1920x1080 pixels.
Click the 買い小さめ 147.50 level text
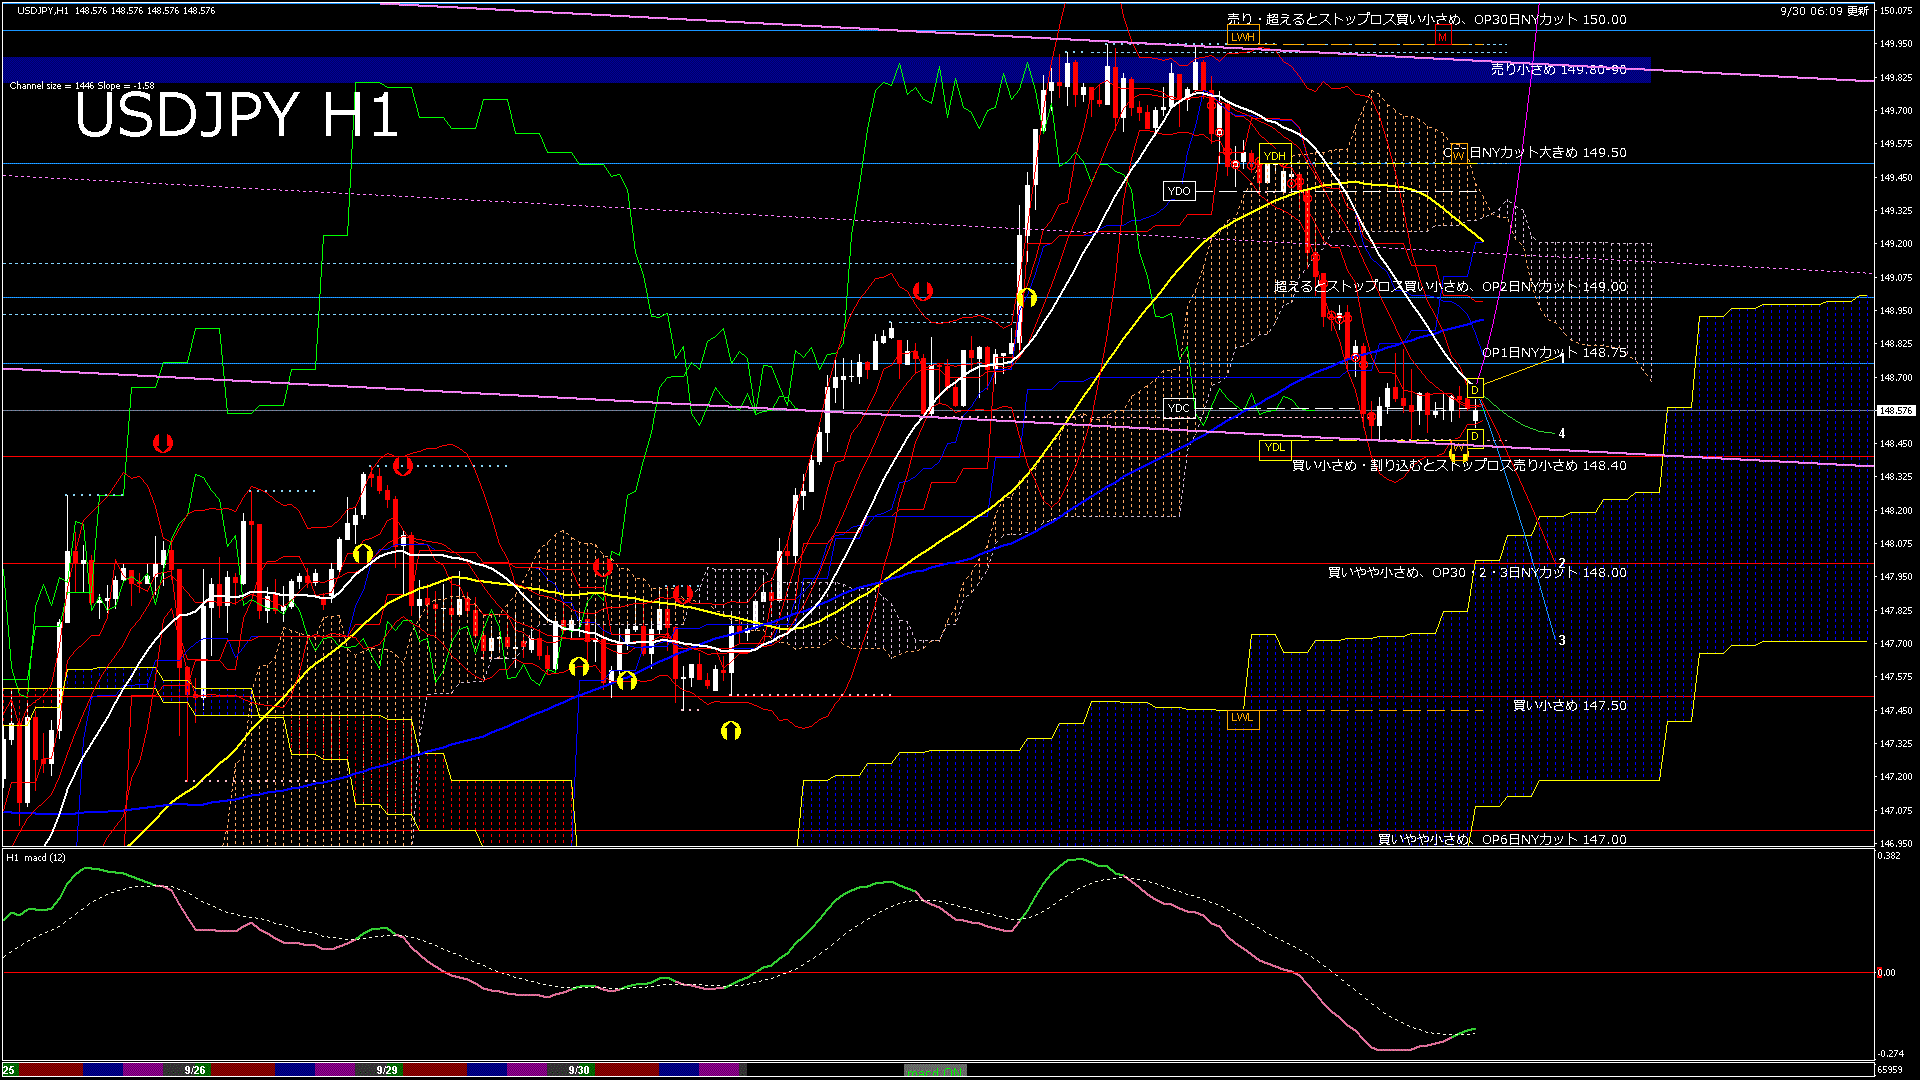[x=1569, y=706]
